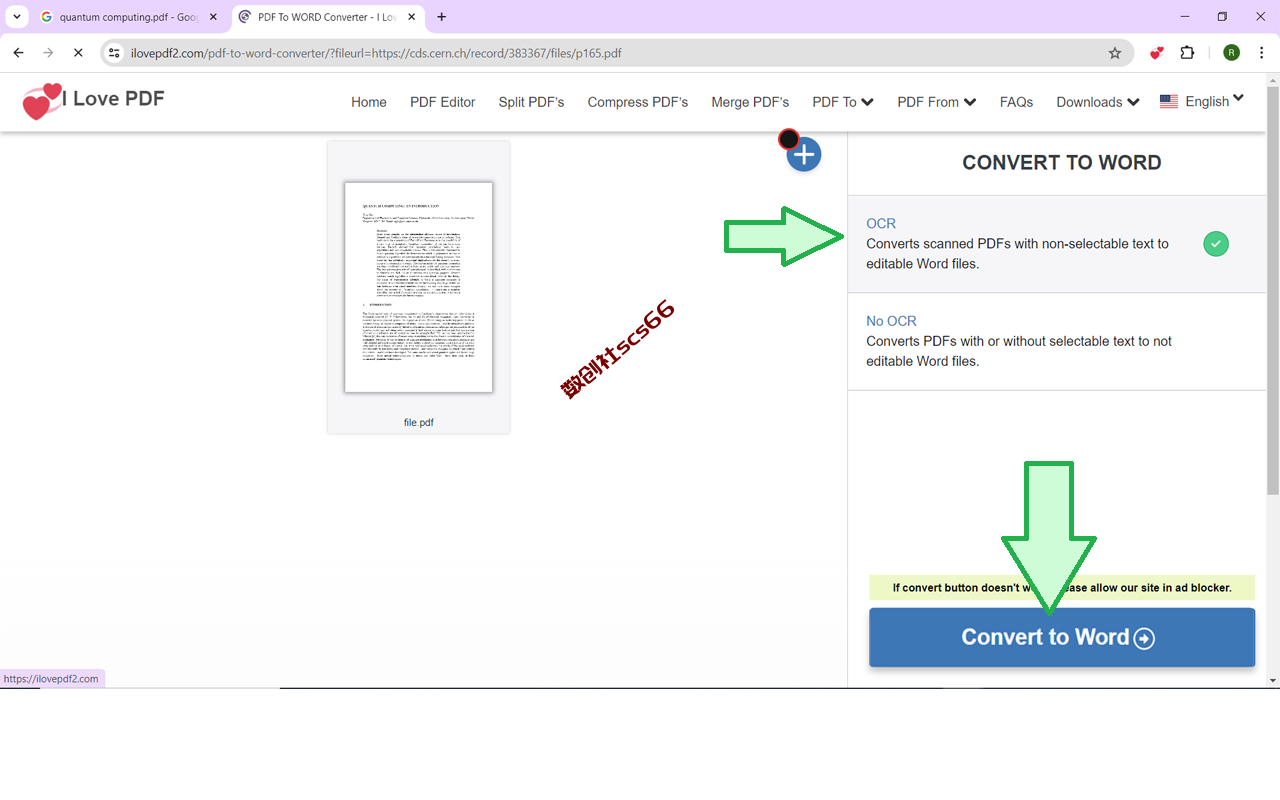
Task: Open the Home menu item
Action: [x=369, y=102]
